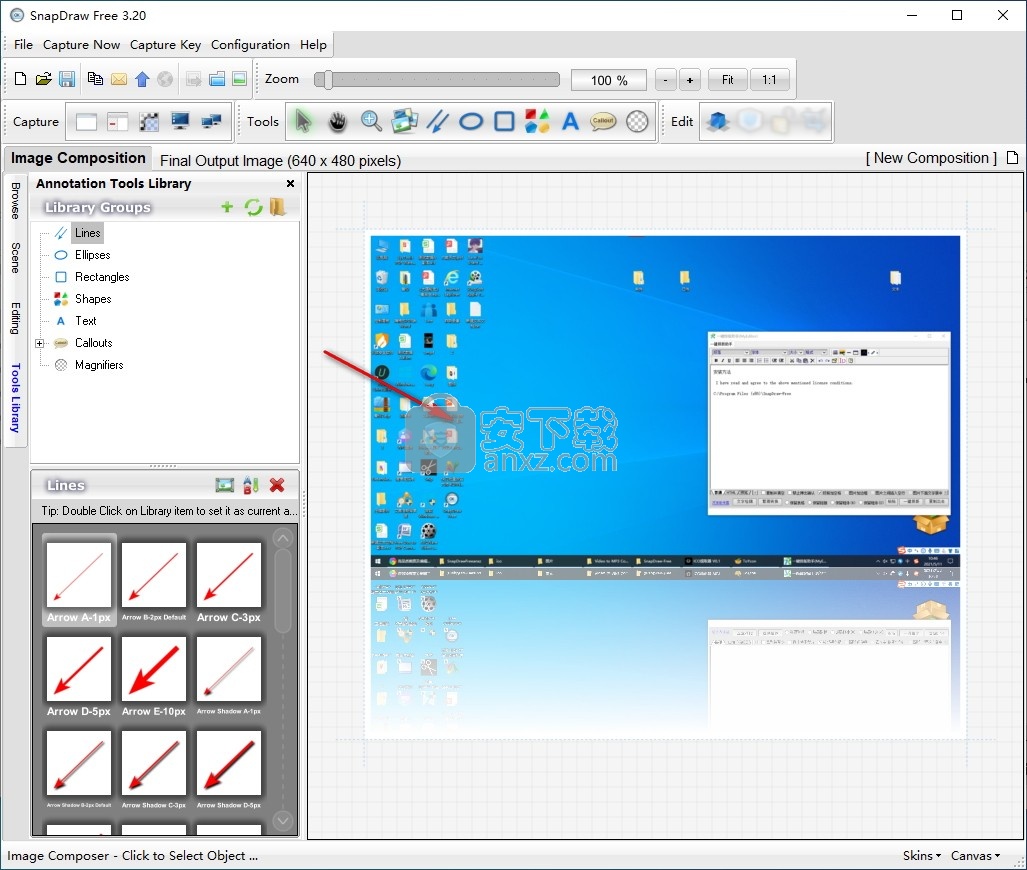
Task: Select the text A tool
Action: coord(570,121)
